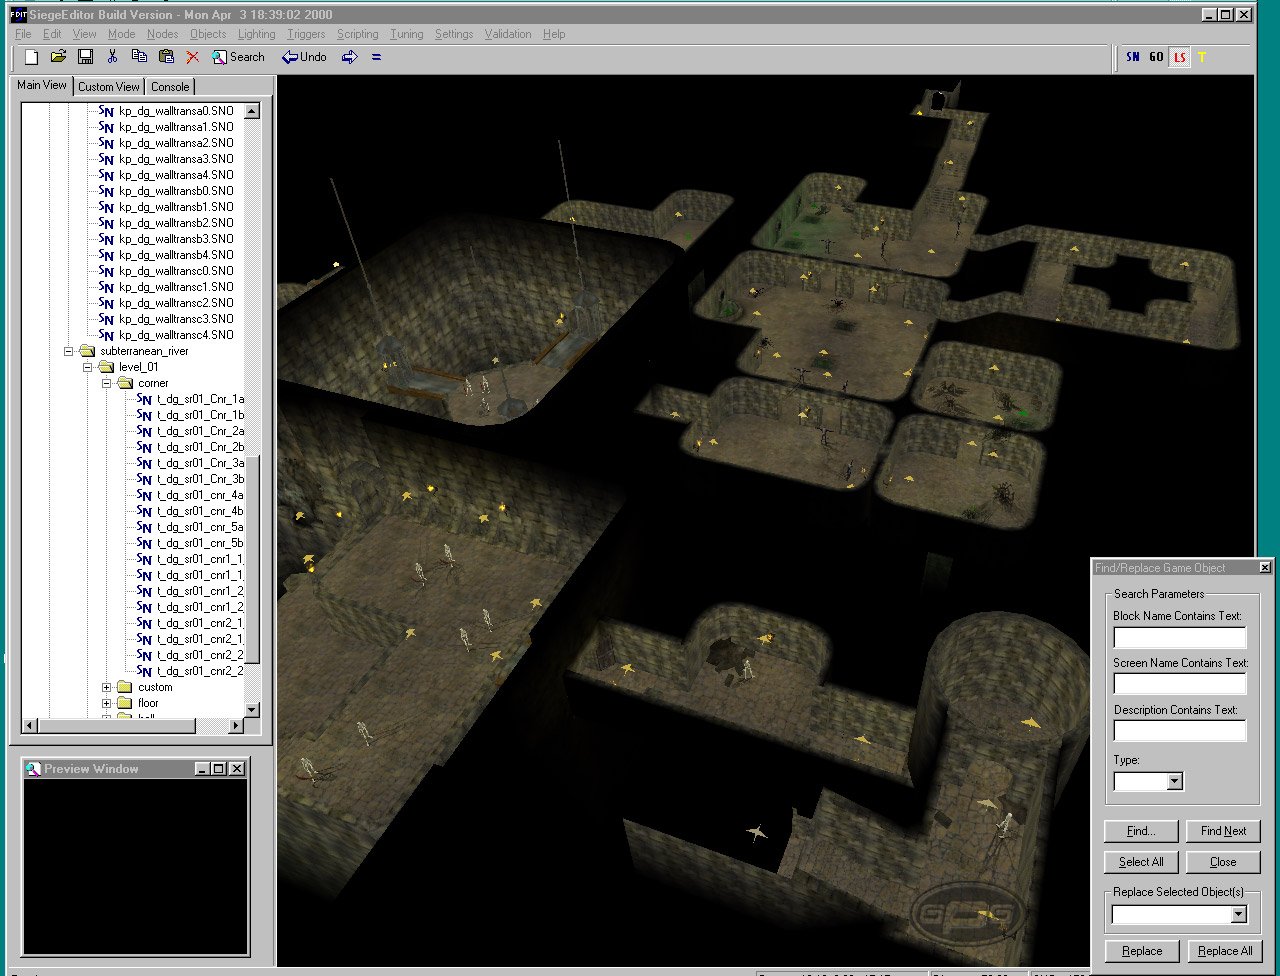Expand the custom folder in tree

(107, 687)
